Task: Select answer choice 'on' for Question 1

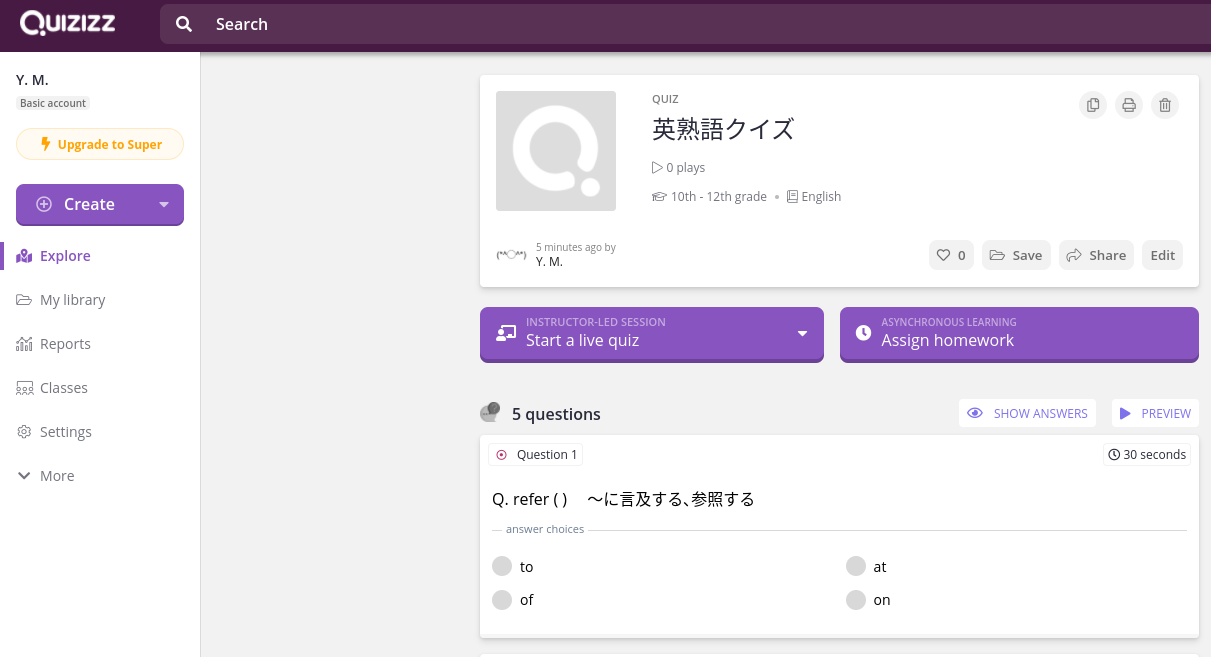Action: 856,600
